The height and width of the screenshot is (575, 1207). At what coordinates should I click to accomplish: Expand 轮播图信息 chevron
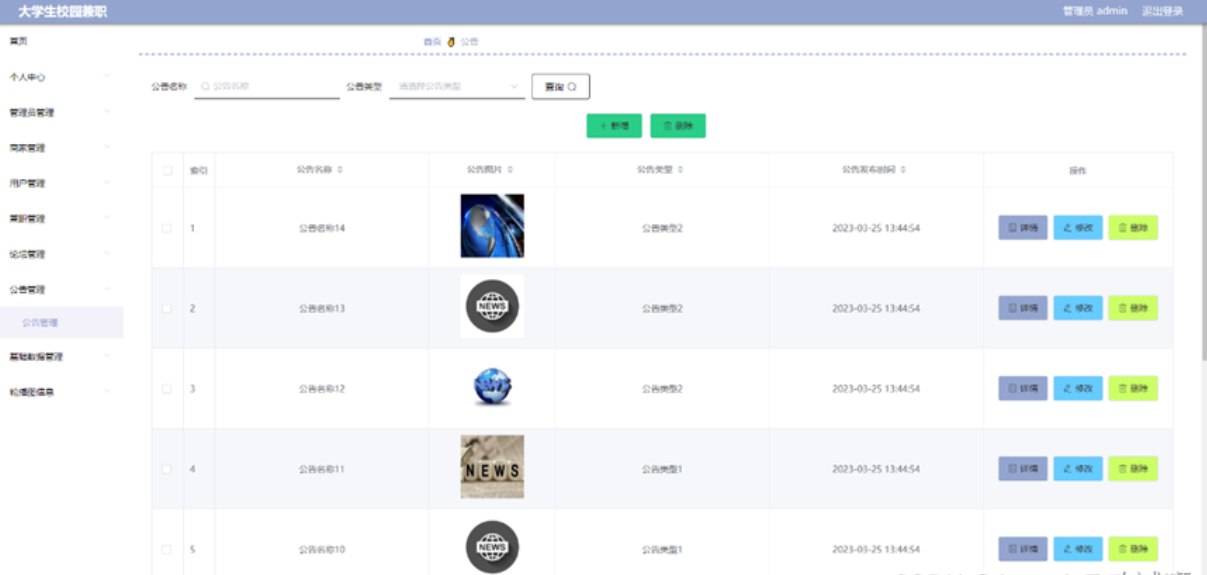click(107, 391)
